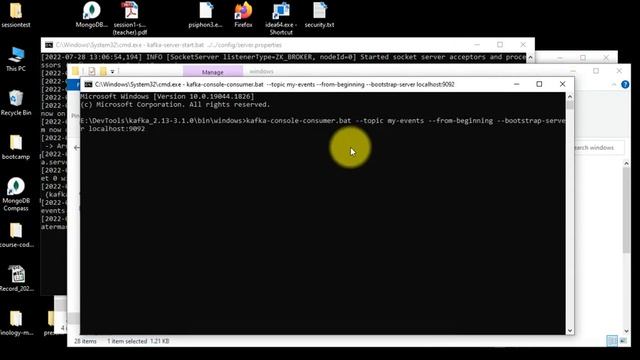Click consumer cmd scrollbar up arrow
640x360 pixels.
(569, 96)
